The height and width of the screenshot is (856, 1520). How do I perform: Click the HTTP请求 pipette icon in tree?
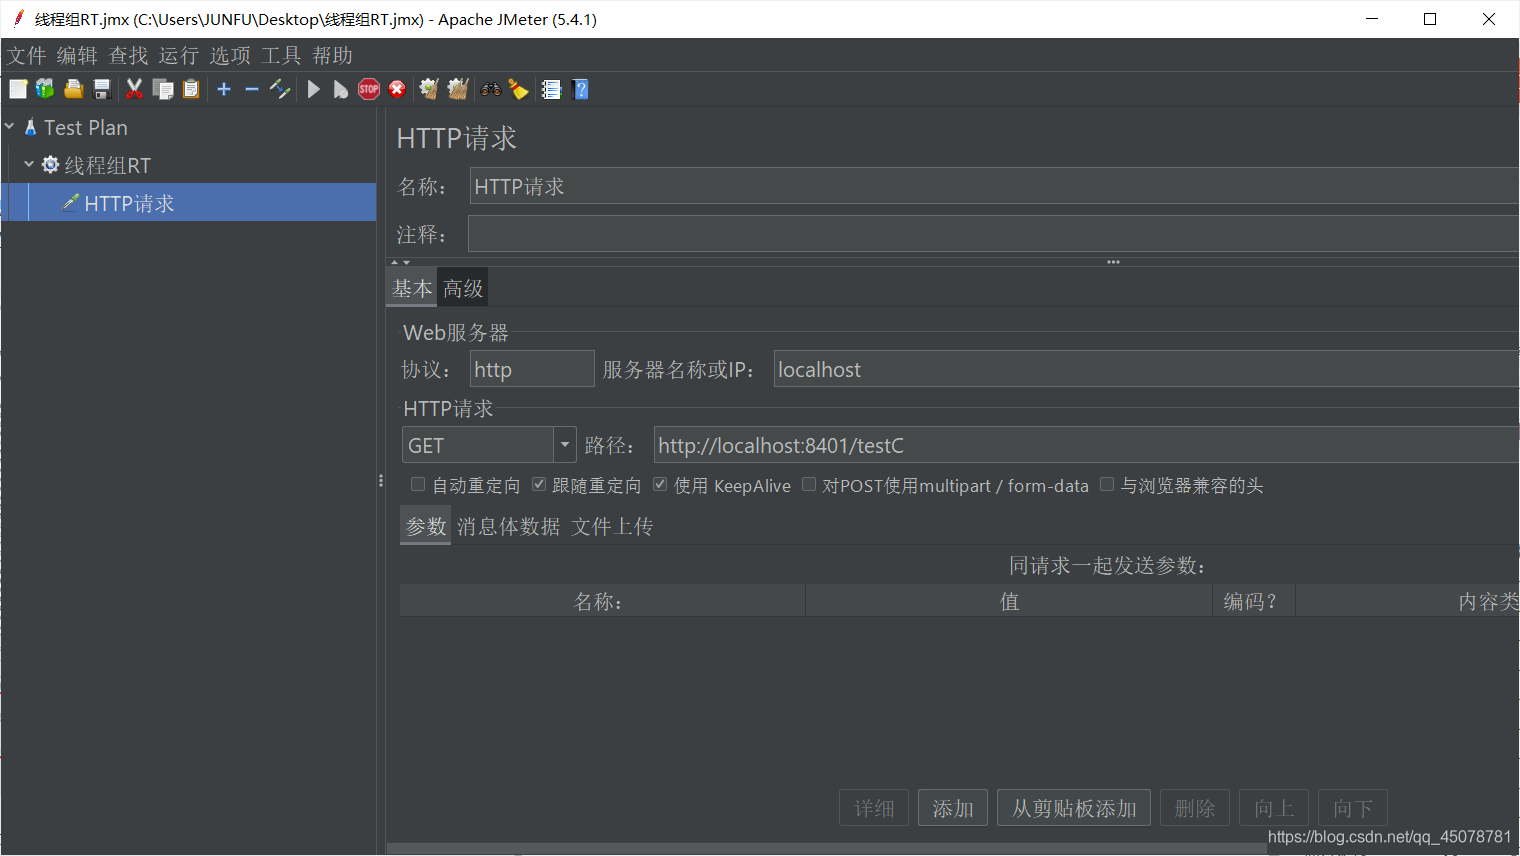[70, 202]
